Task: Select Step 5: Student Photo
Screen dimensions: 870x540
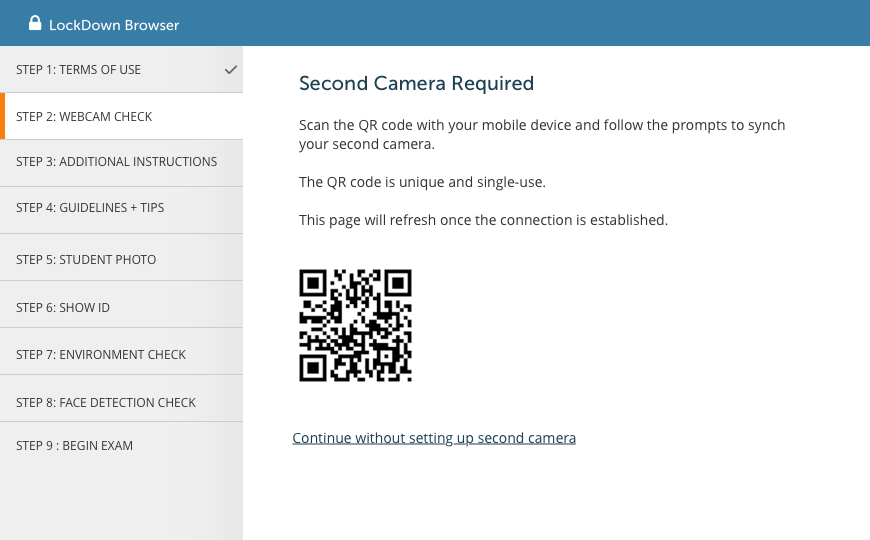Action: click(122, 258)
